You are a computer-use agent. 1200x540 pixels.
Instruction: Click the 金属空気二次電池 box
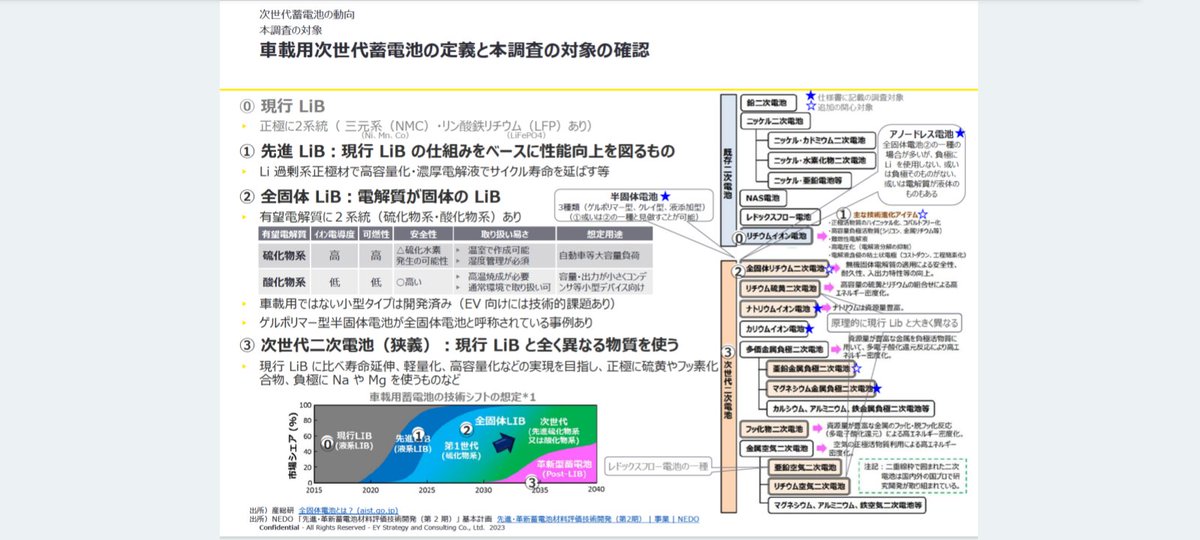coord(776,449)
